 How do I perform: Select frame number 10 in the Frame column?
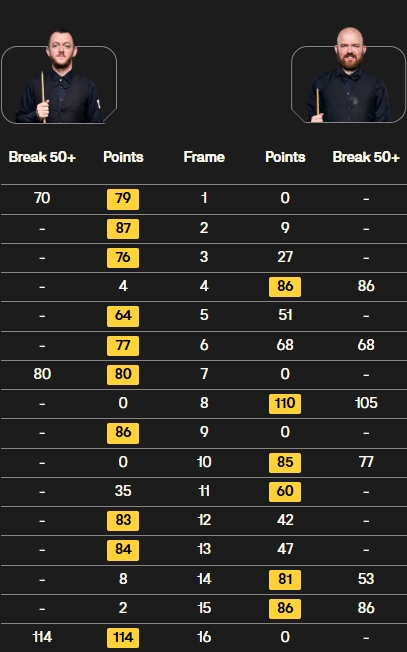[204, 462]
